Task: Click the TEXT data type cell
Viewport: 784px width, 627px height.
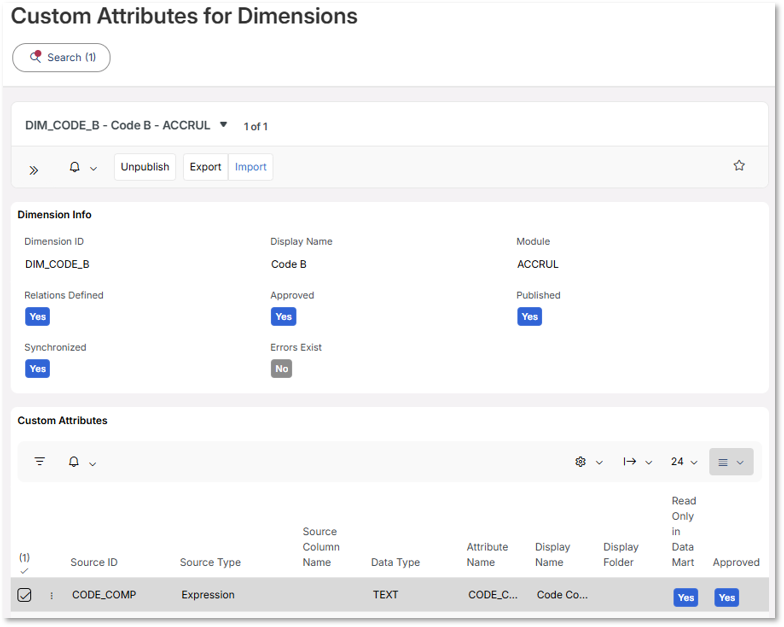Action: click(x=386, y=595)
